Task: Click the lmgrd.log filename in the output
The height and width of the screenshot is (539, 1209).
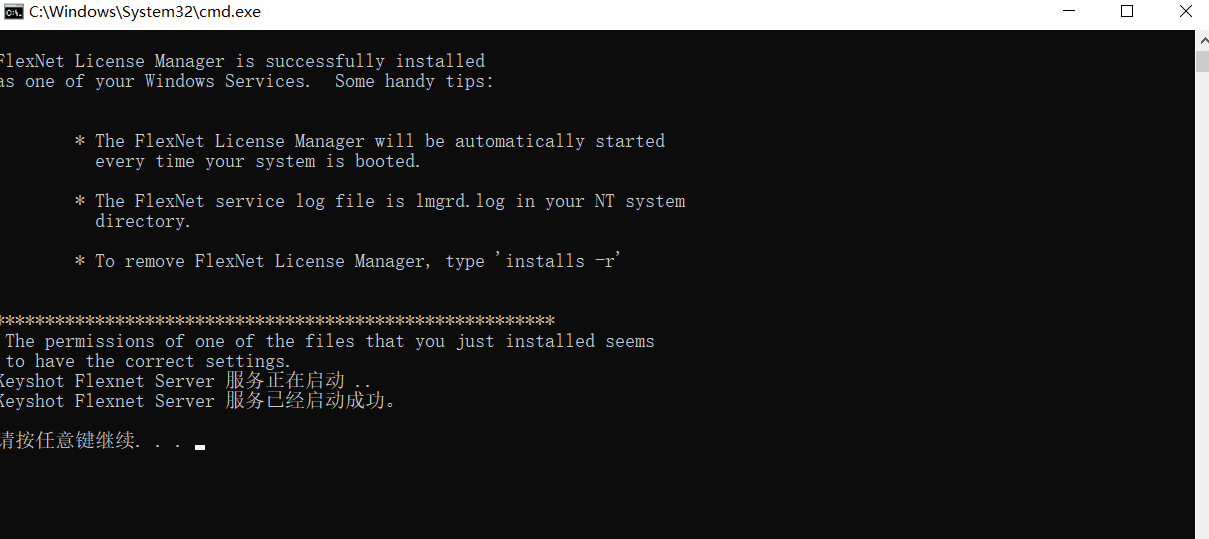Action: coord(460,201)
